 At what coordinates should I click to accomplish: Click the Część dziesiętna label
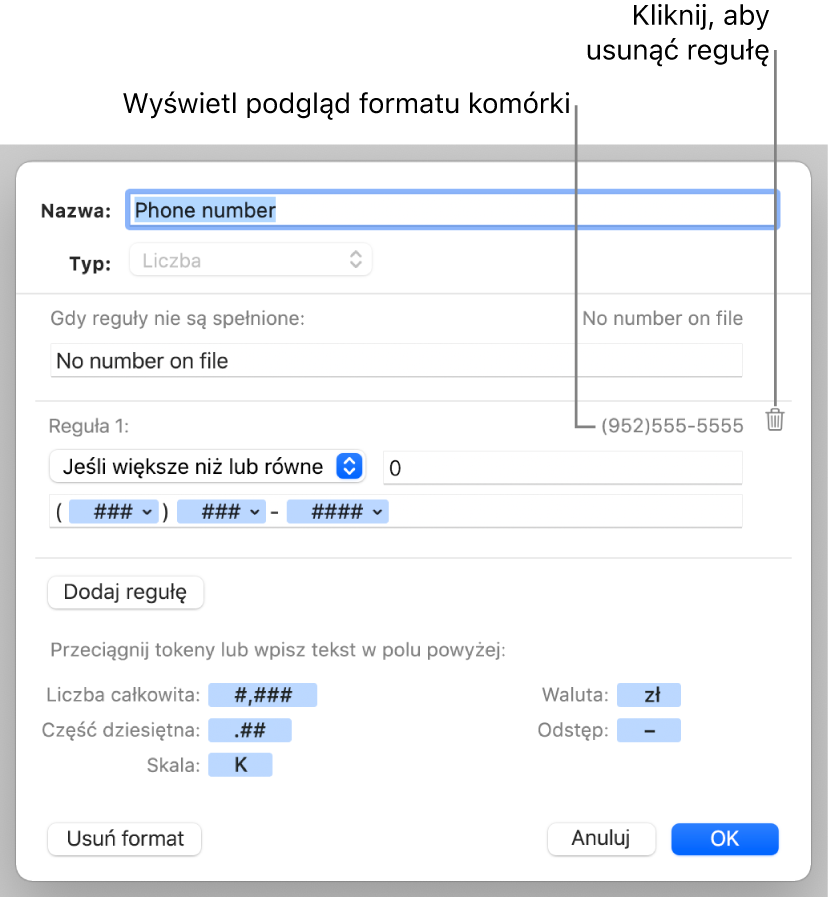point(121,731)
